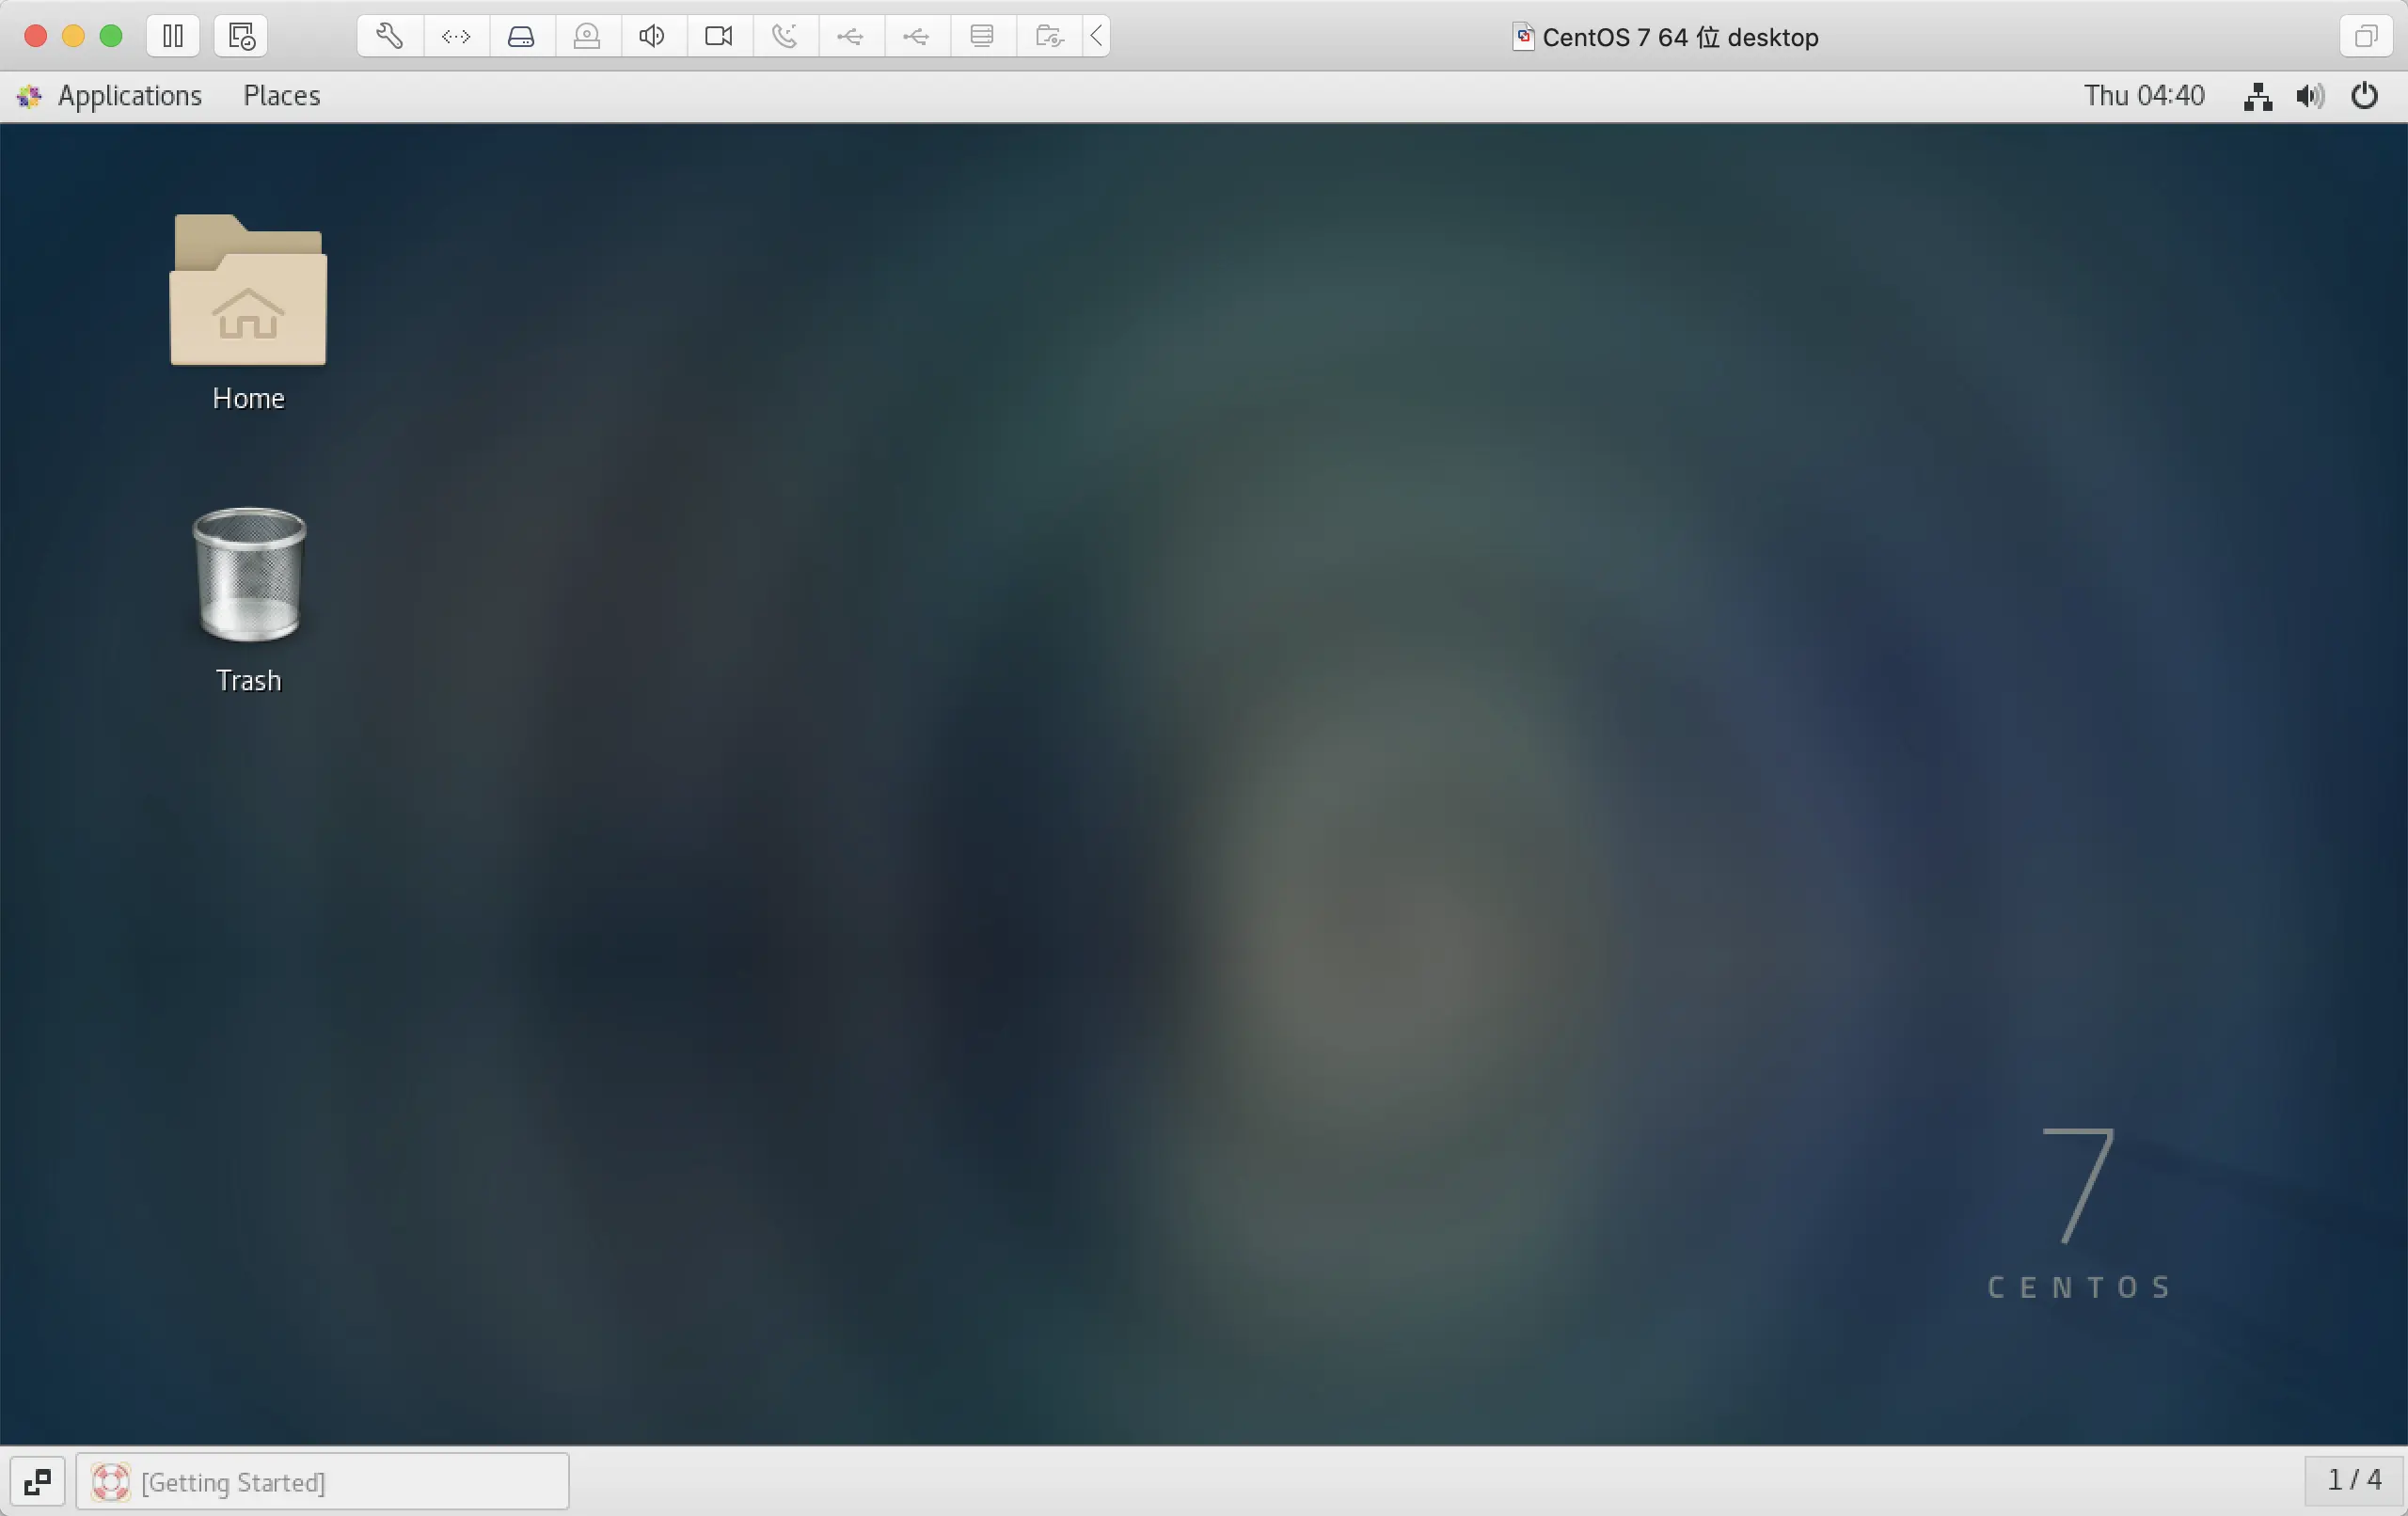
Task: Click the hard disk device icon
Action: [521, 37]
